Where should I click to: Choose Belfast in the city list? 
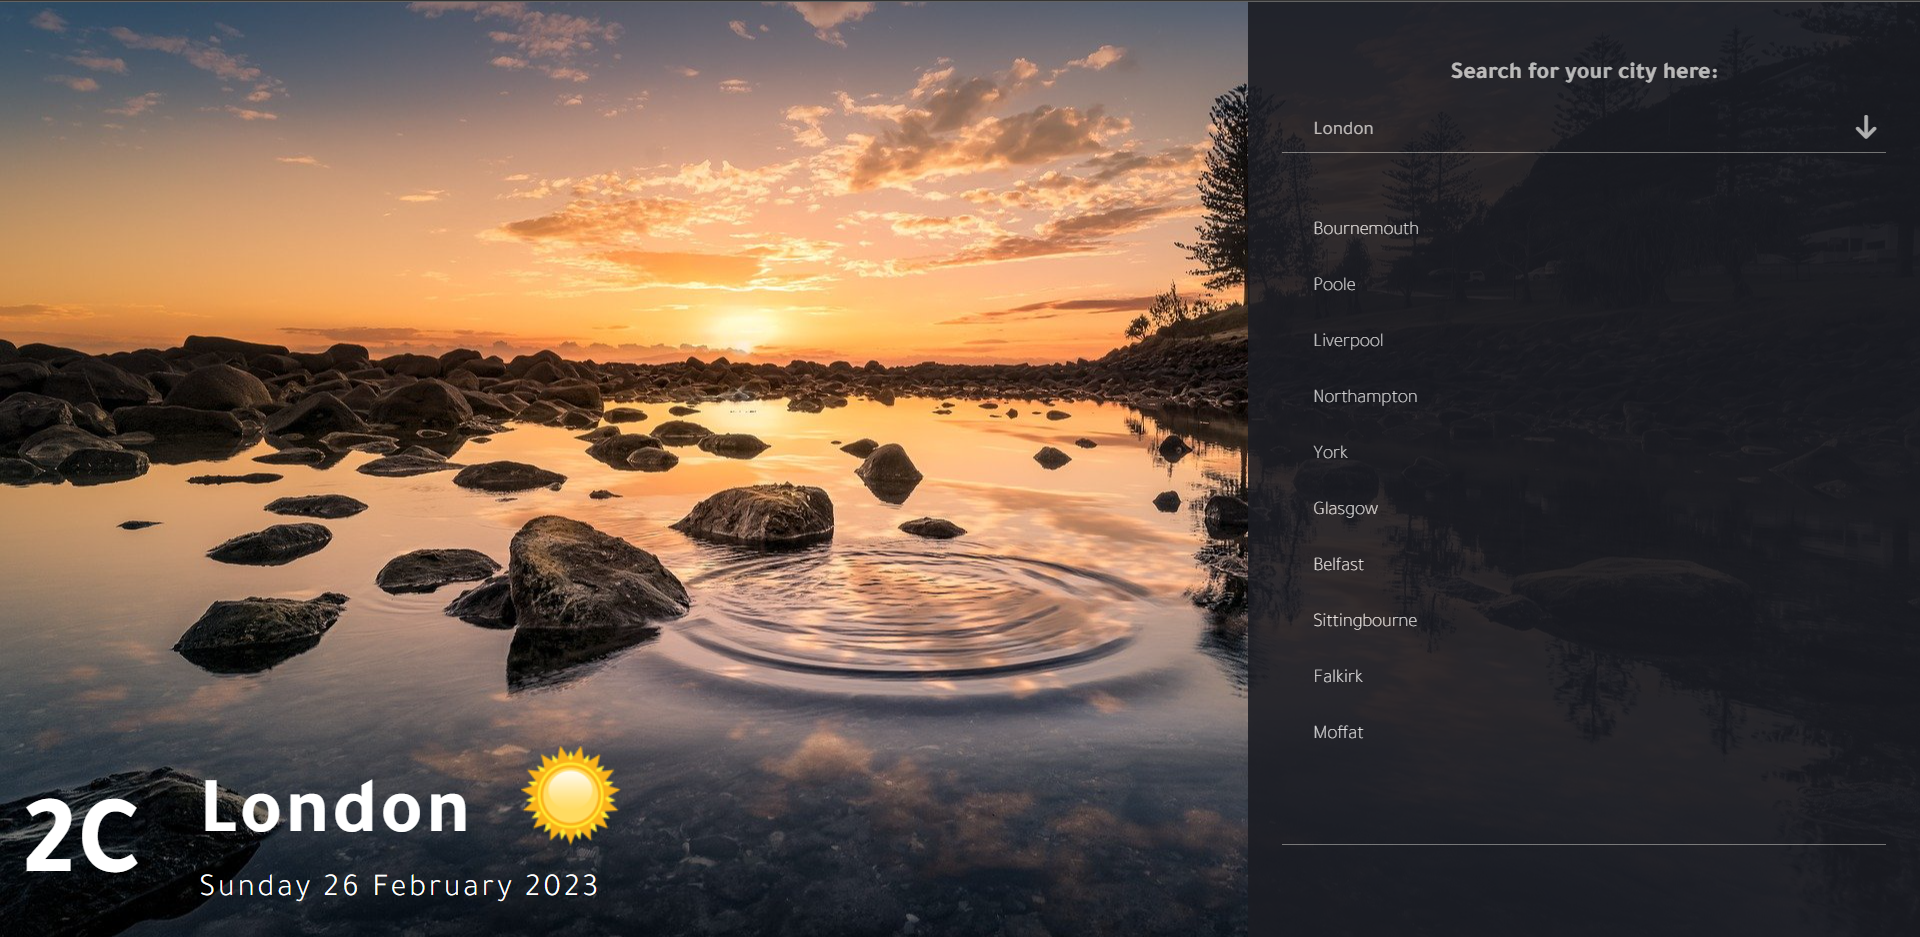pyautogui.click(x=1338, y=564)
